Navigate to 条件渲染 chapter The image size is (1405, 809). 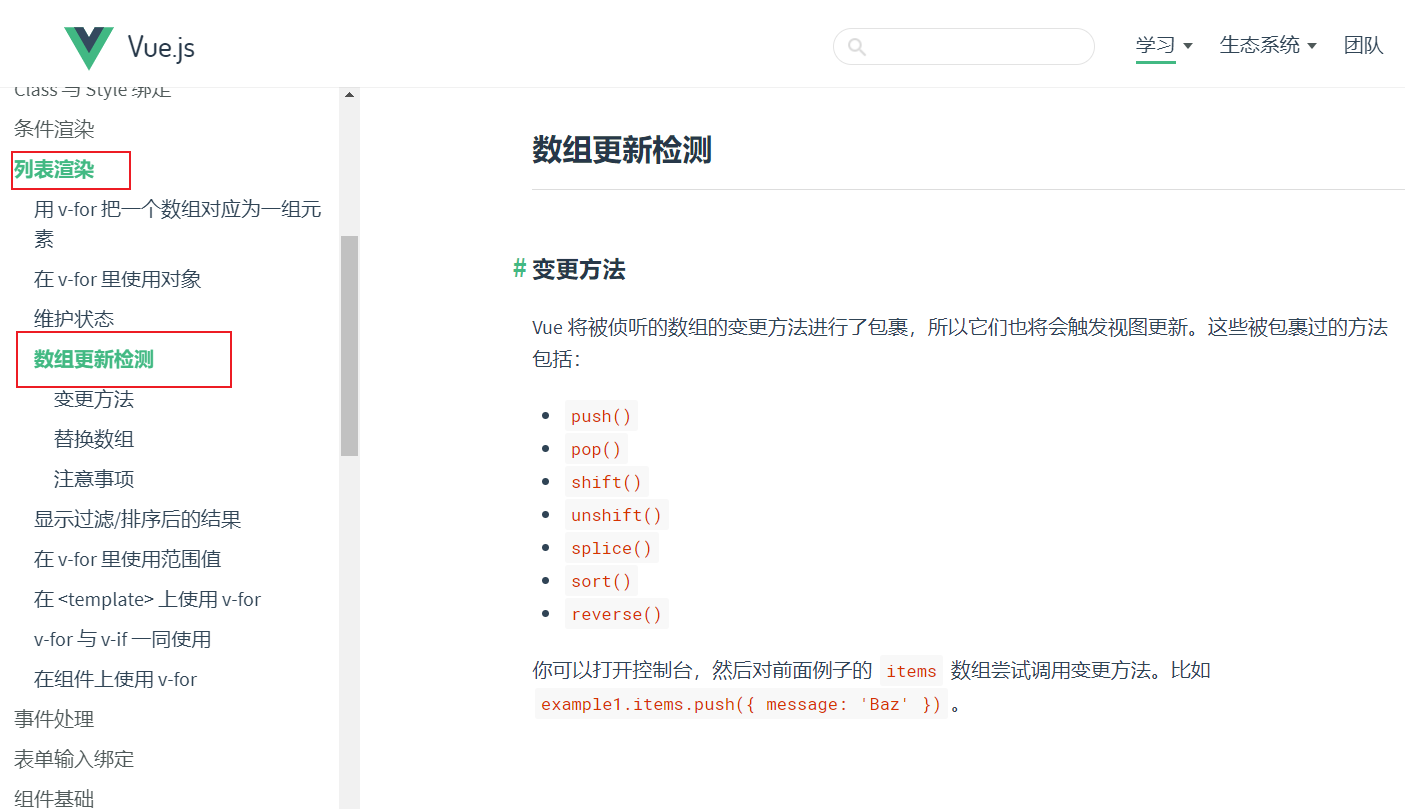coord(54,129)
